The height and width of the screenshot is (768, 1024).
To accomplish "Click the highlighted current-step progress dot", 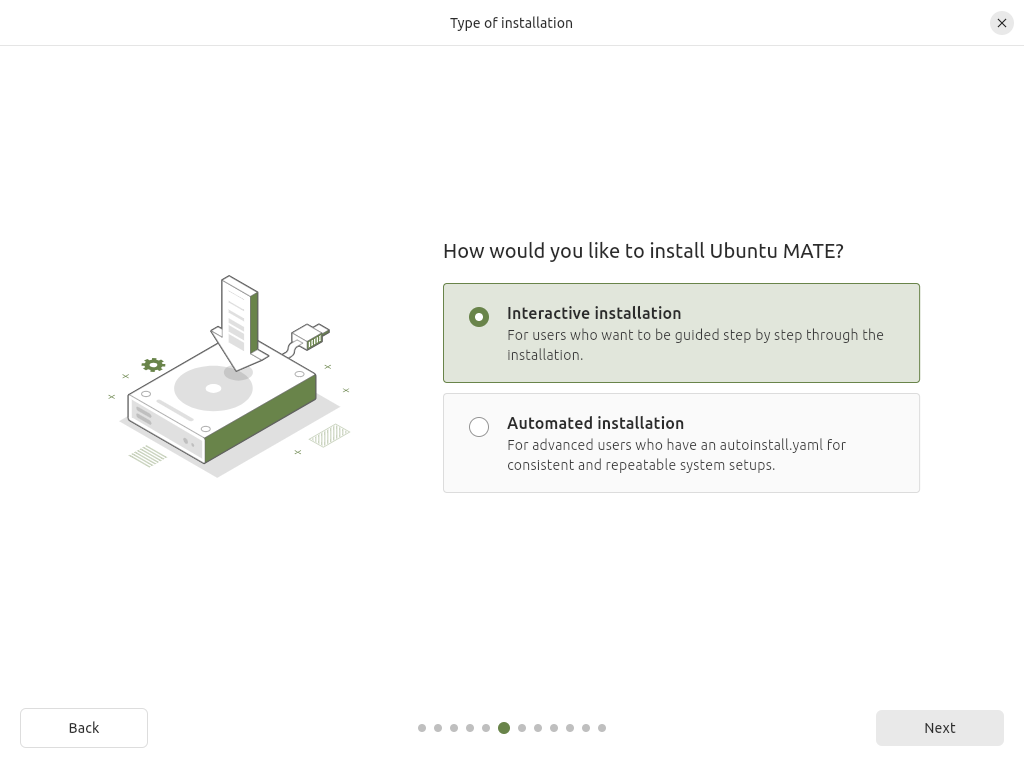I will pos(504,728).
